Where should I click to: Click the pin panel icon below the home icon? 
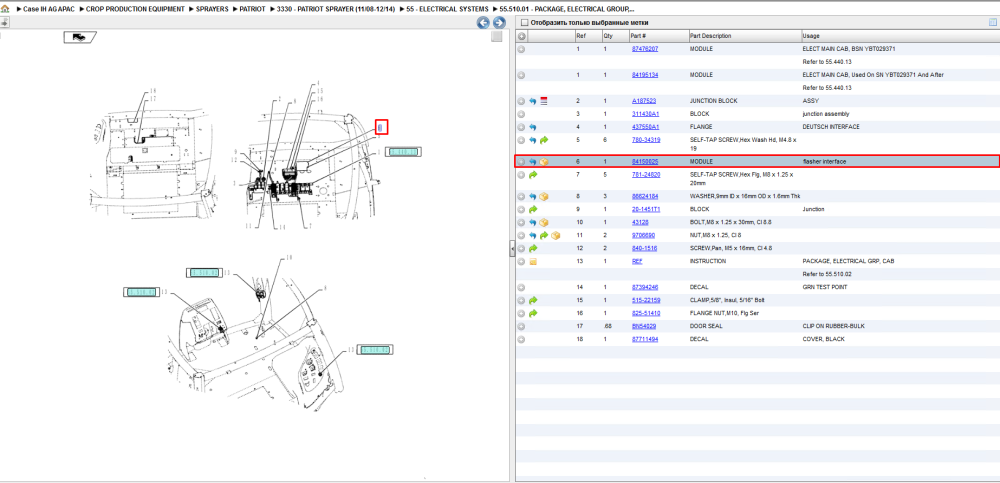click(4, 22)
